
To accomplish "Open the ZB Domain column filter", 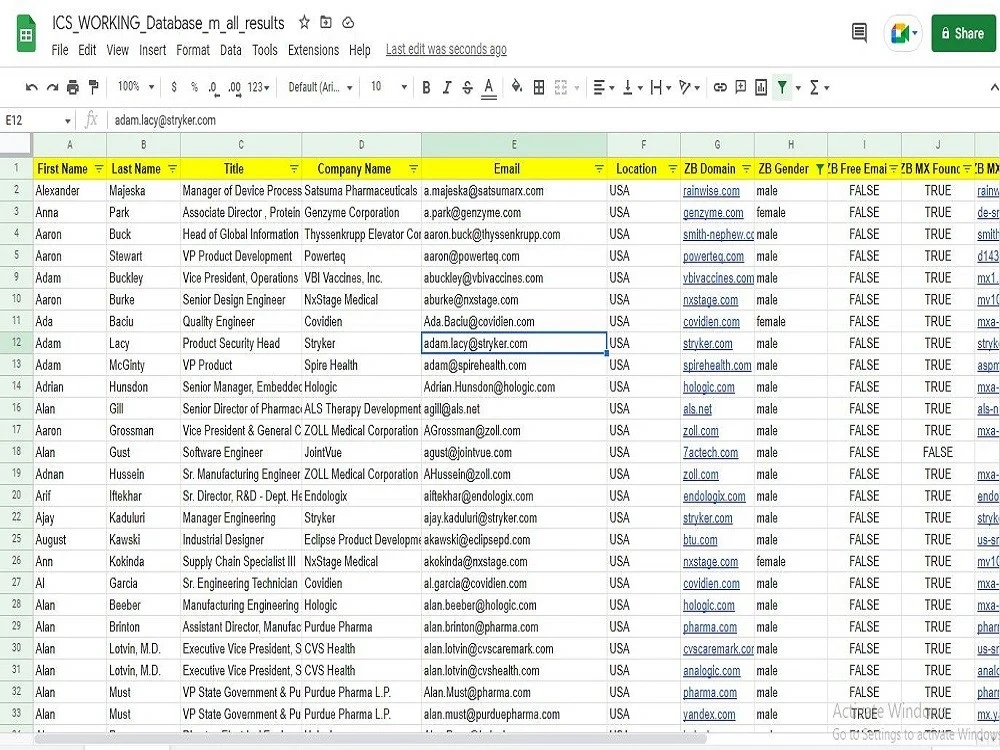I will (746, 169).
